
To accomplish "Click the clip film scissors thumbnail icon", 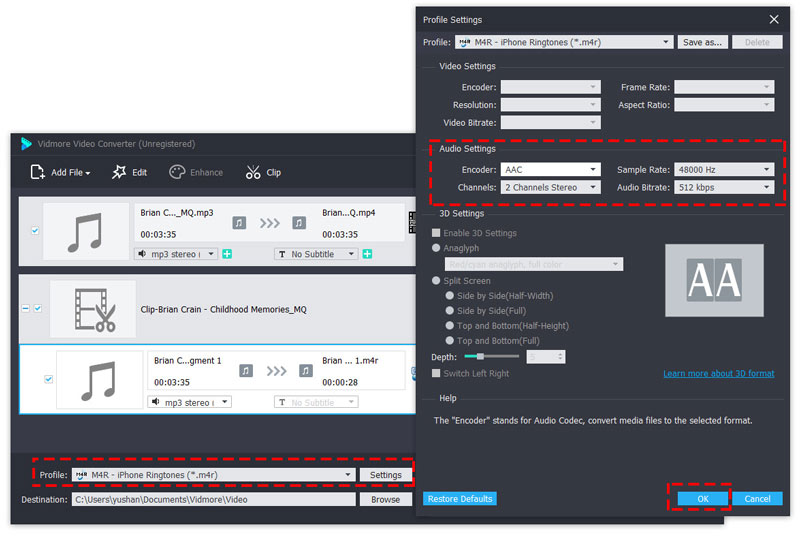I will (x=92, y=309).
